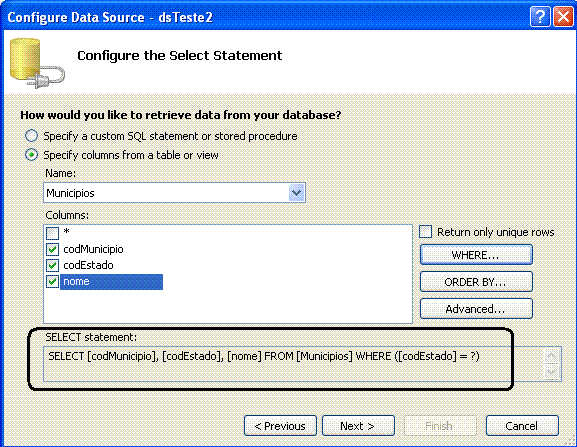Close the Configure Data Source dialog
The width and height of the screenshot is (577, 447).
point(563,17)
